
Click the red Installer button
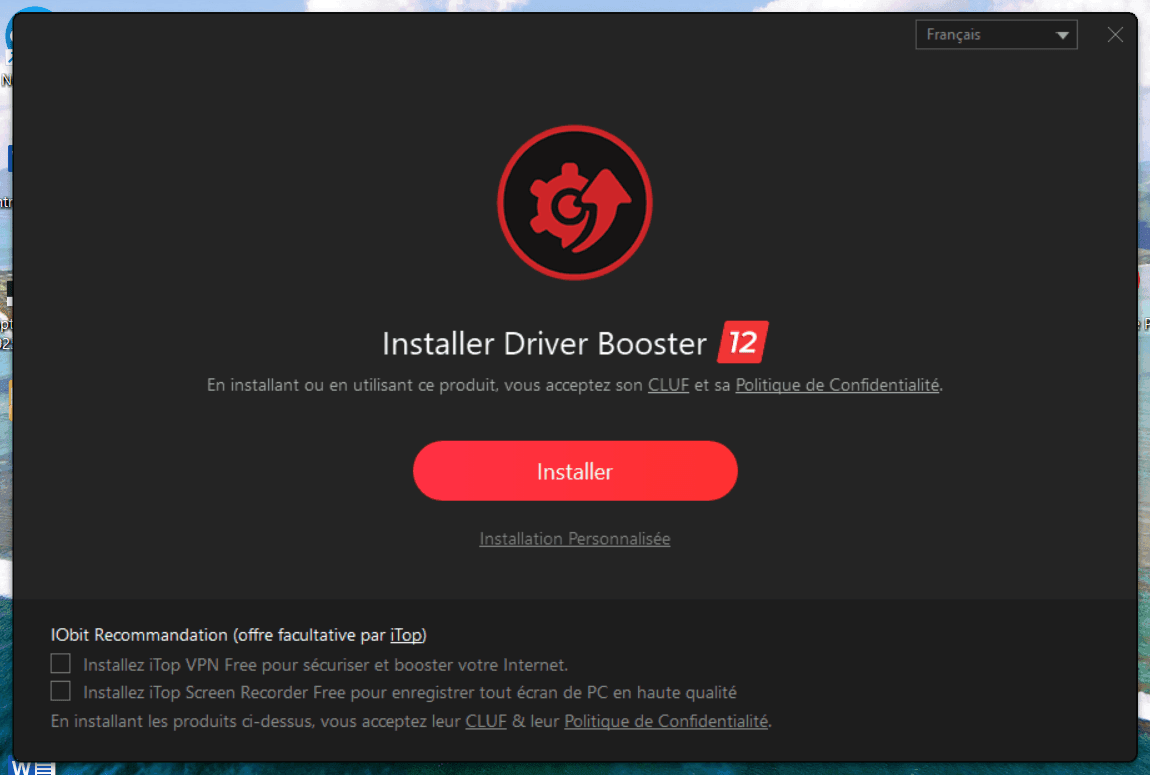pos(575,471)
